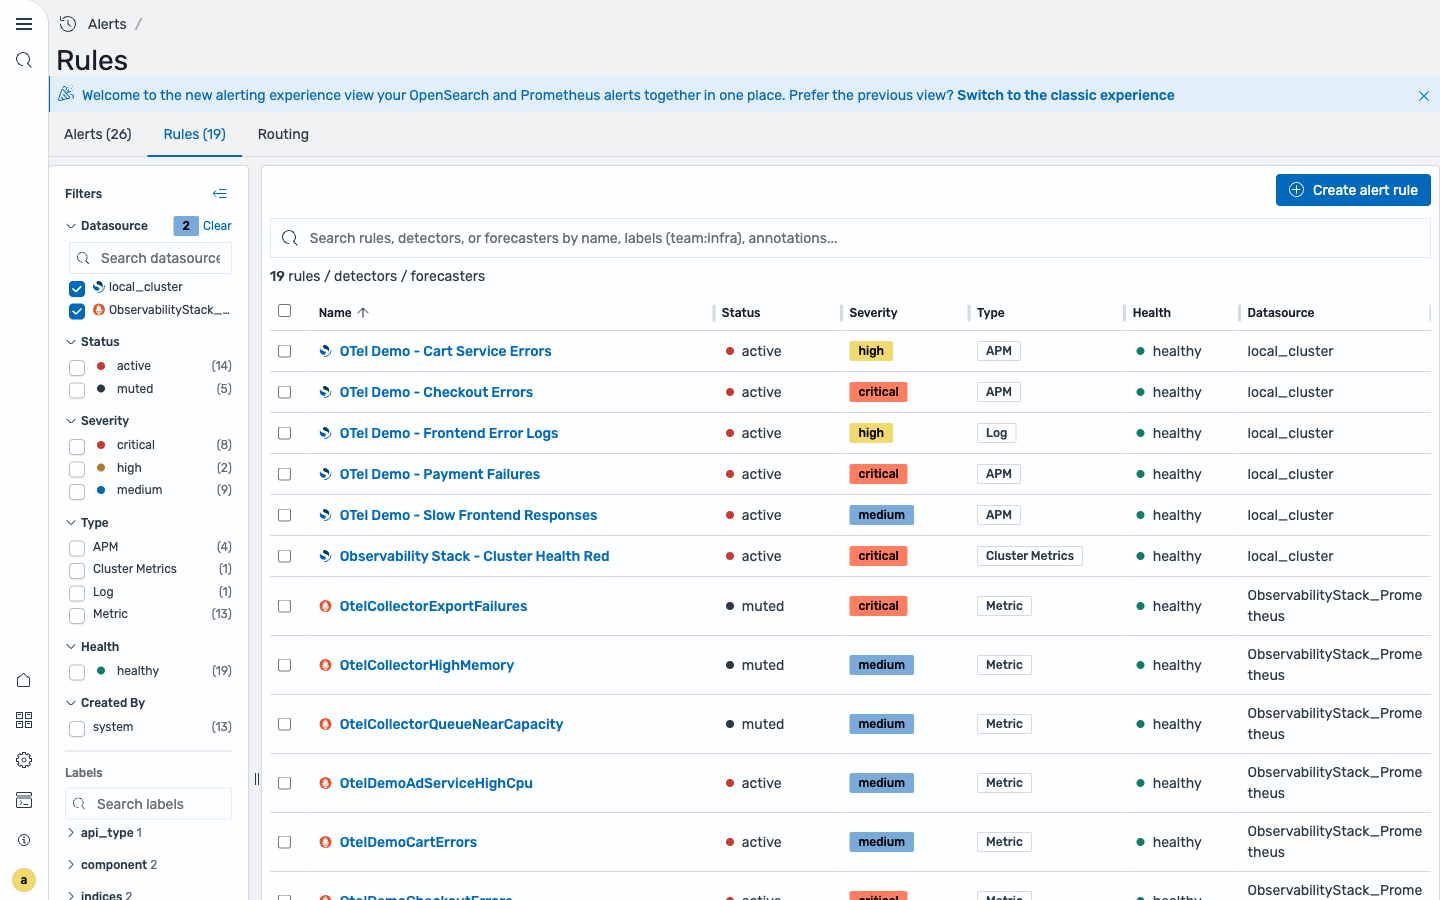Click Prometheus icon beside OtelCollectorExportFailures

click(x=325, y=606)
